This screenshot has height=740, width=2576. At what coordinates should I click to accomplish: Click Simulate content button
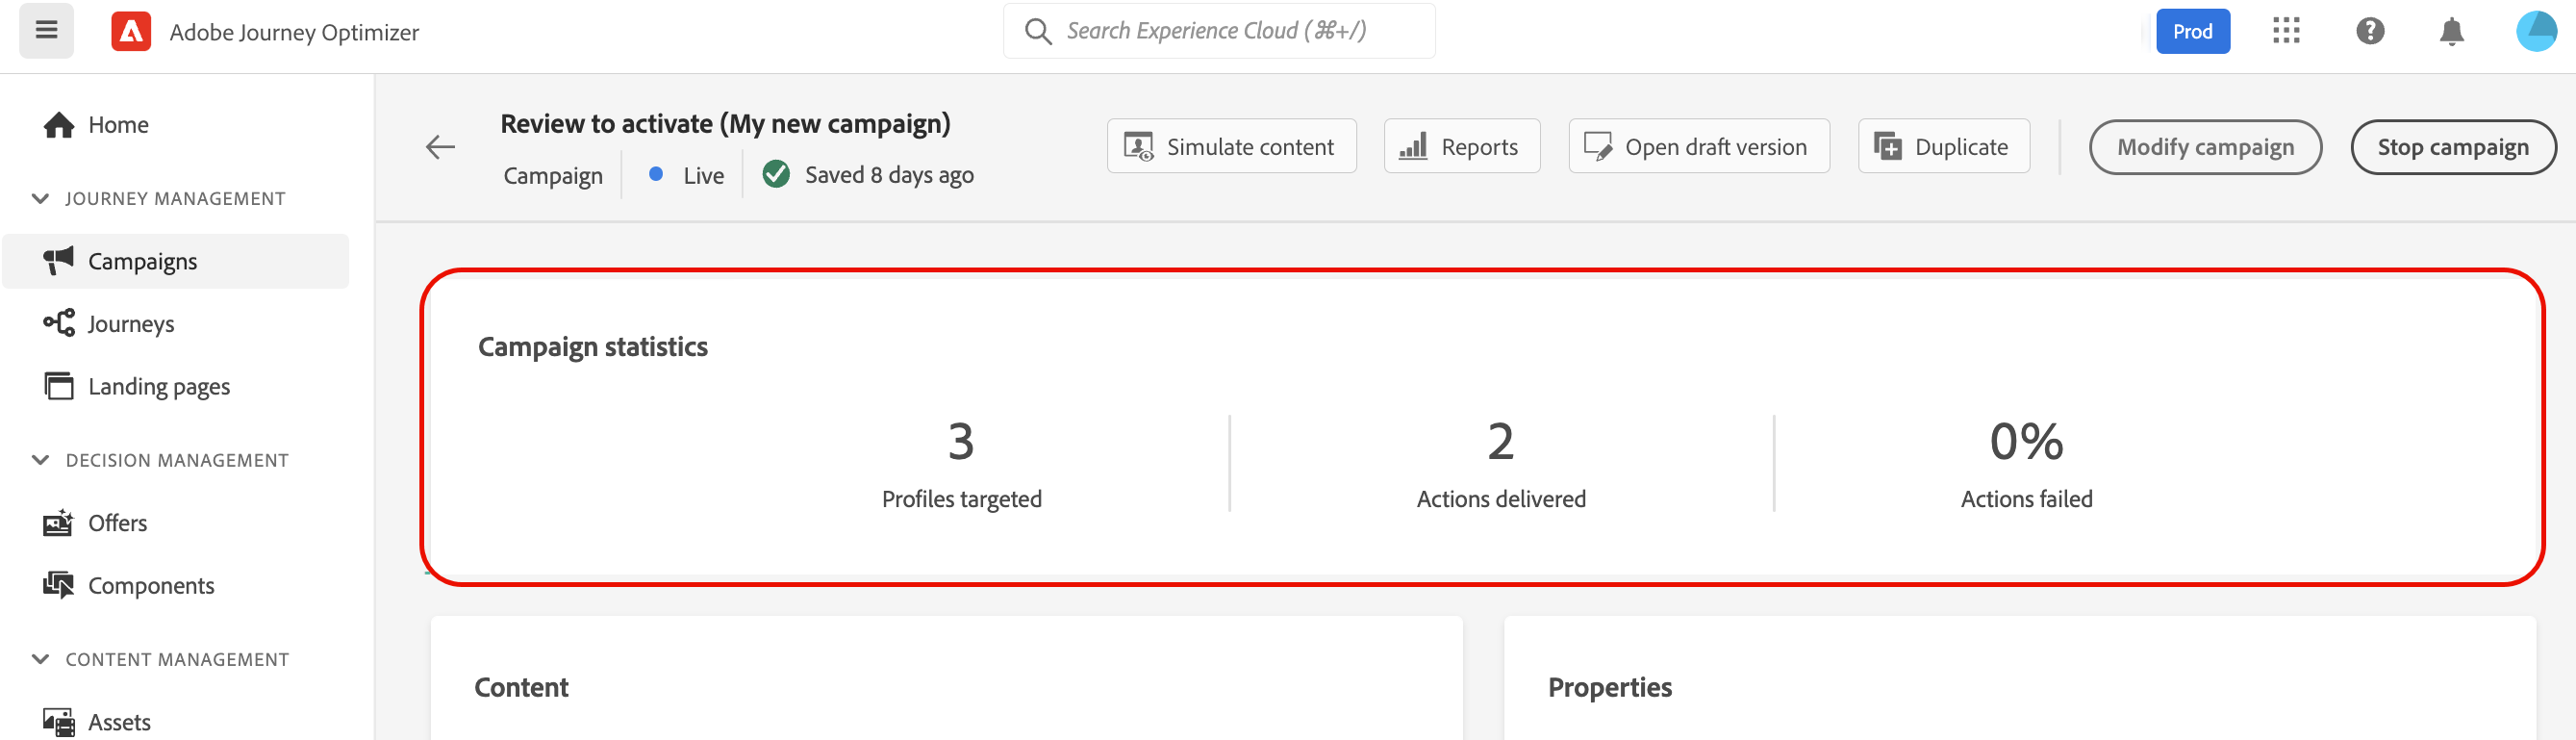tap(1231, 147)
